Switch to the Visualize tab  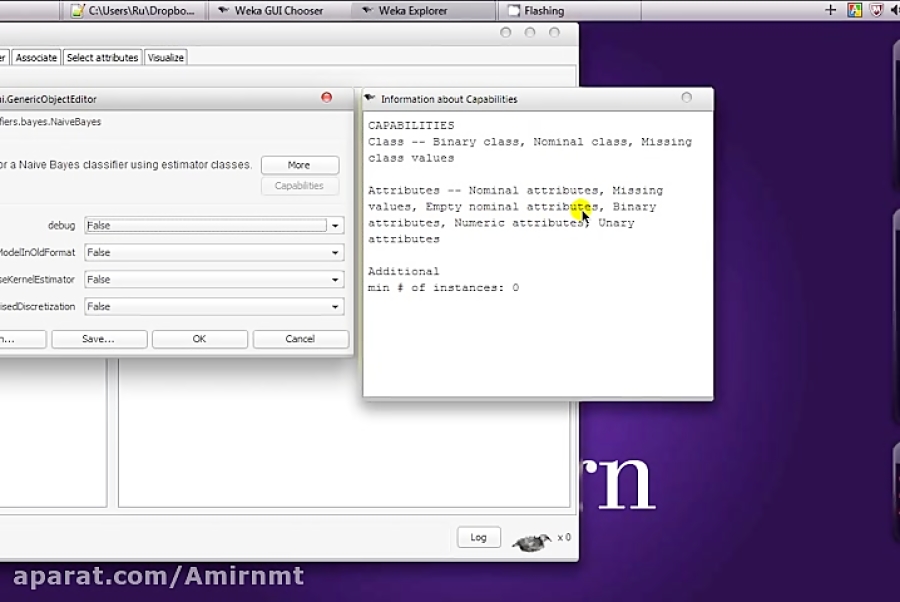(x=164, y=57)
